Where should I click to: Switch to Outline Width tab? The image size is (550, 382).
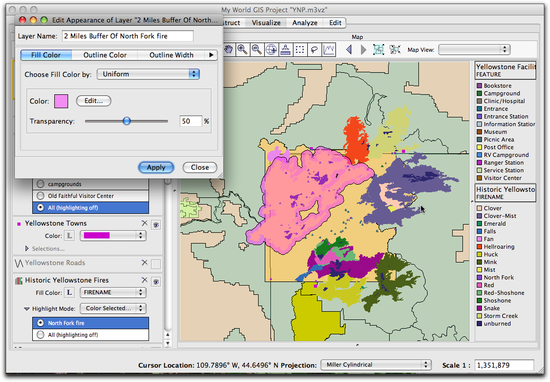(x=171, y=55)
